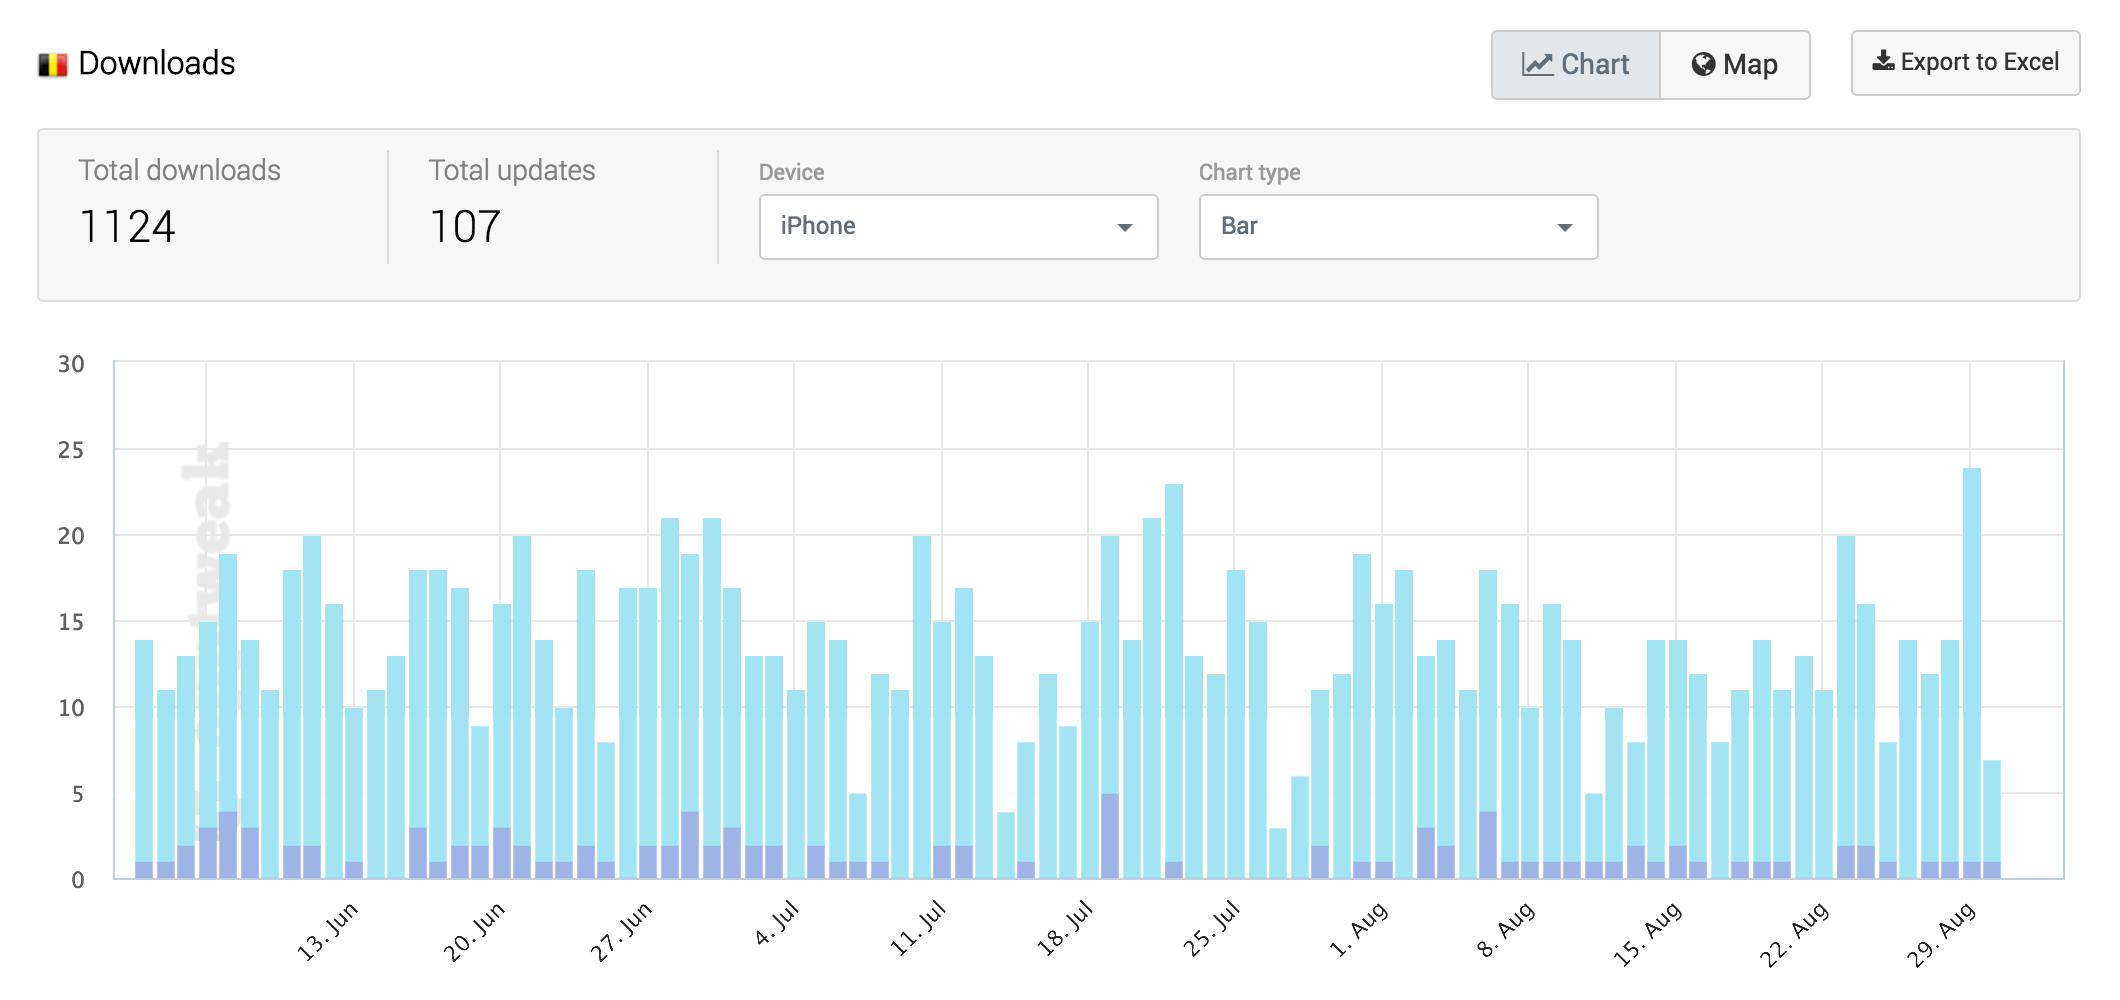Click the Downloads page heading

[x=156, y=64]
